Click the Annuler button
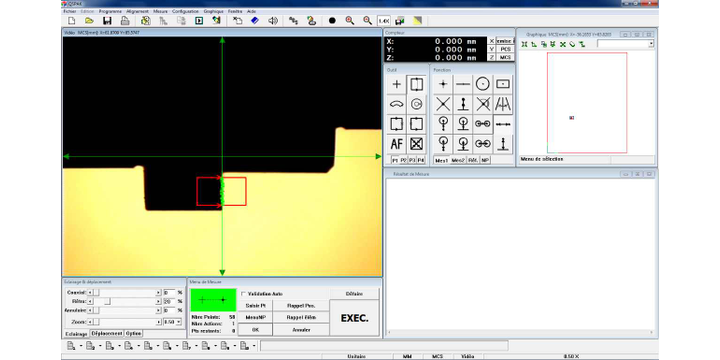This screenshot has width=720, height=360. (301, 330)
